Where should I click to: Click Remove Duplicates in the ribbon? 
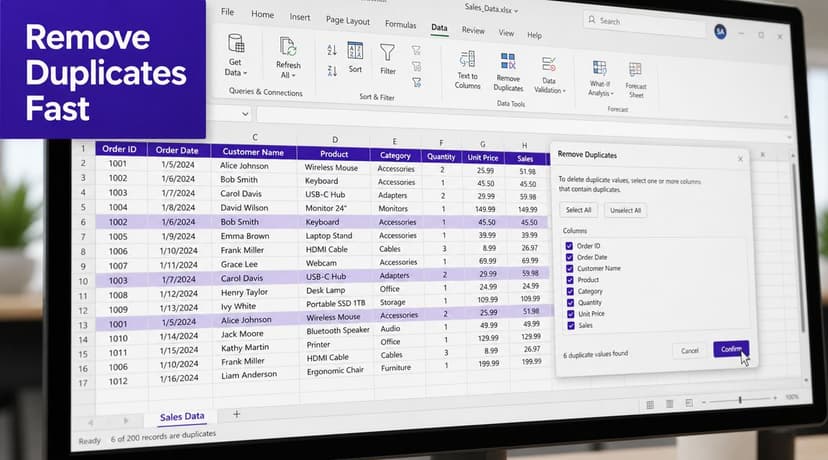pyautogui.click(x=508, y=72)
